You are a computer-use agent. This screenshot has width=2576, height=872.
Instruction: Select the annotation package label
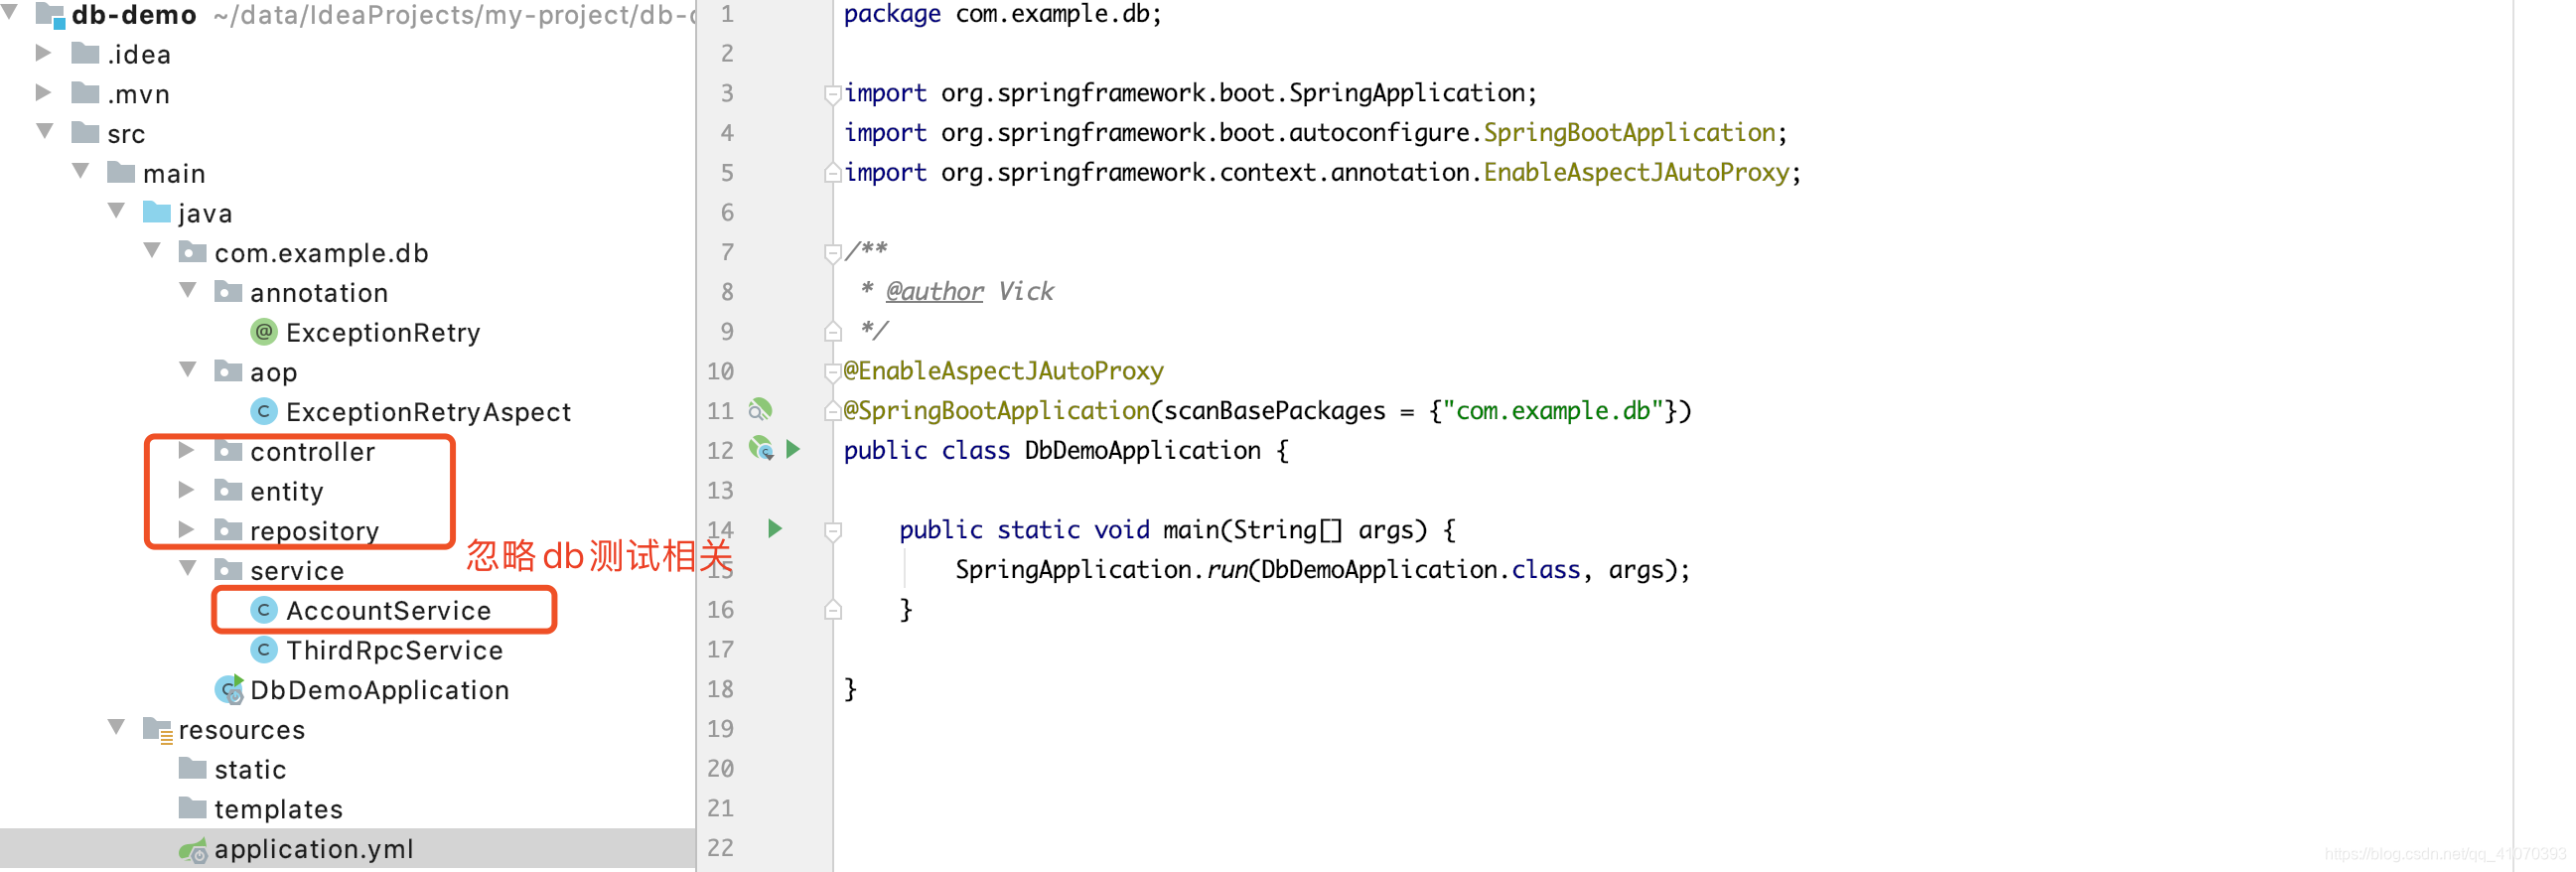tap(319, 292)
